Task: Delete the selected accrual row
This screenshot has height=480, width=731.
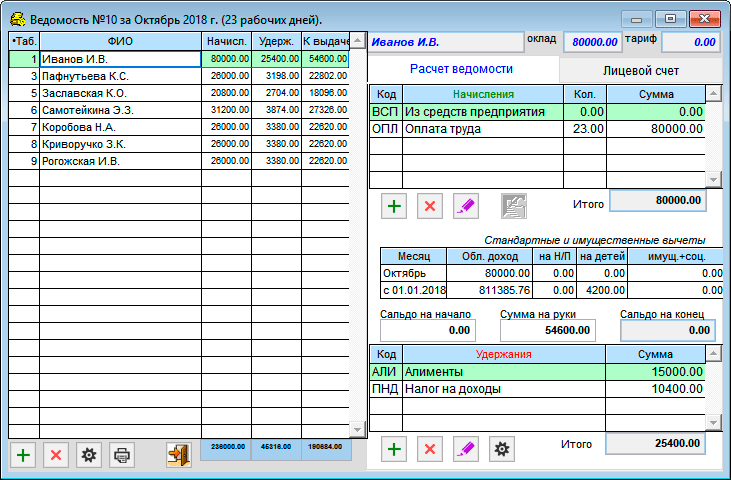Action: pos(430,206)
